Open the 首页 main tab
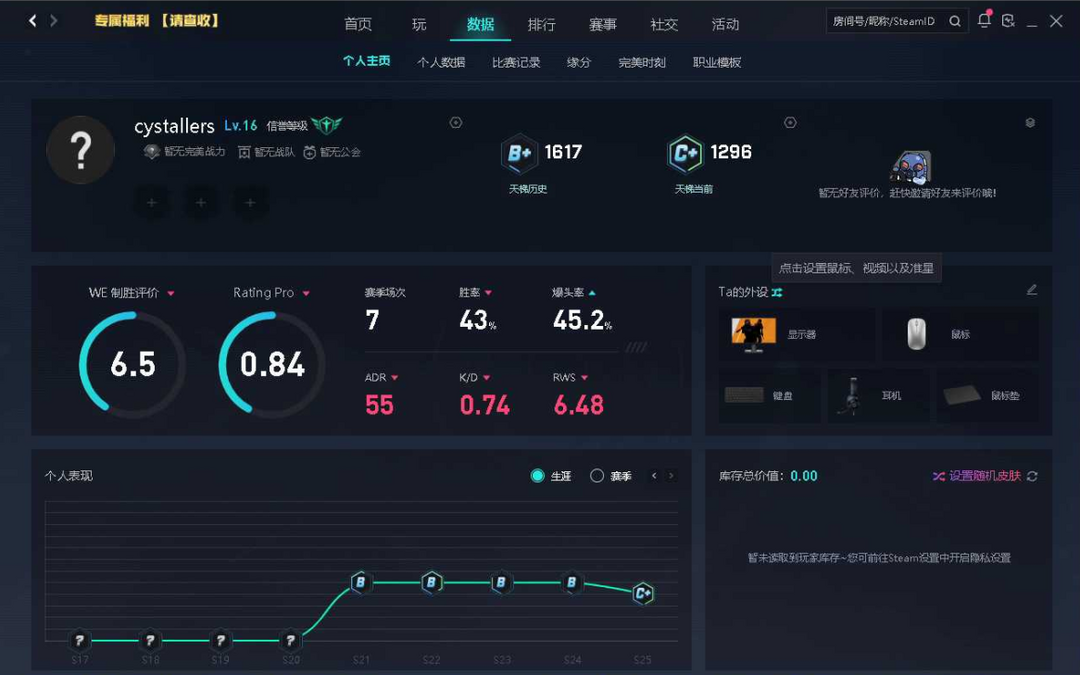Image resolution: width=1080 pixels, height=675 pixels. [x=358, y=25]
